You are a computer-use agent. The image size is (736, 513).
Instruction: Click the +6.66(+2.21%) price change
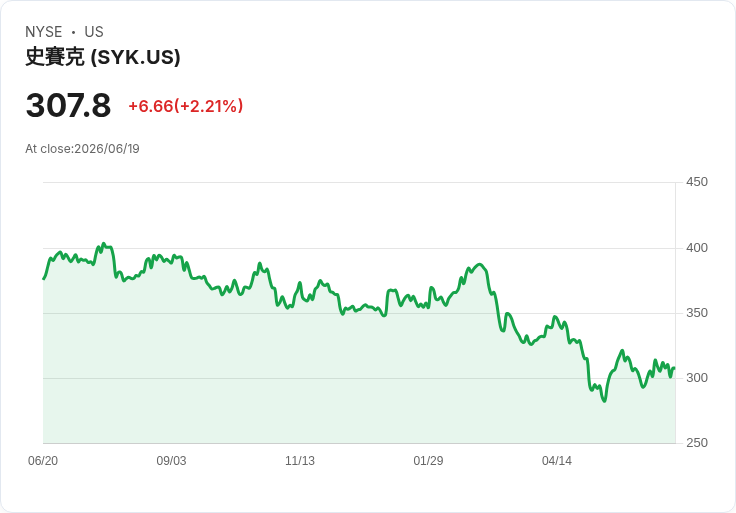186,106
